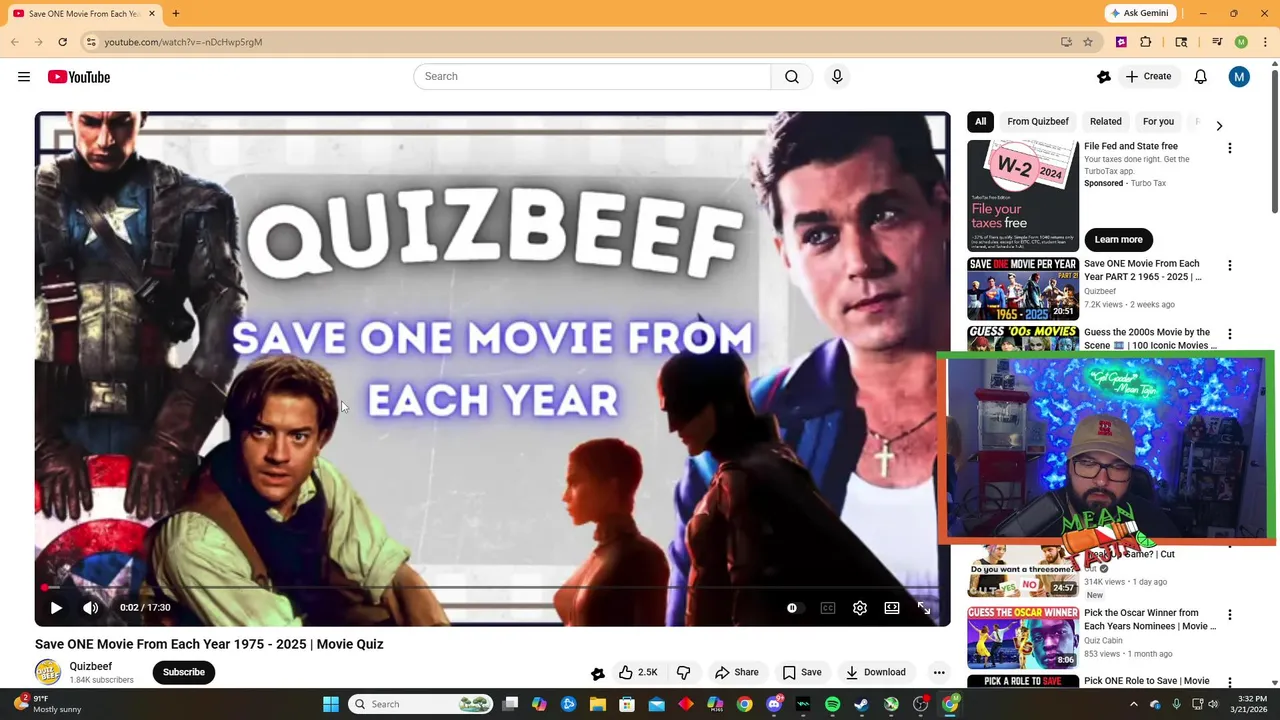This screenshot has height=720, width=1280.
Task: Like the video with 2.5K likes
Action: click(x=637, y=672)
